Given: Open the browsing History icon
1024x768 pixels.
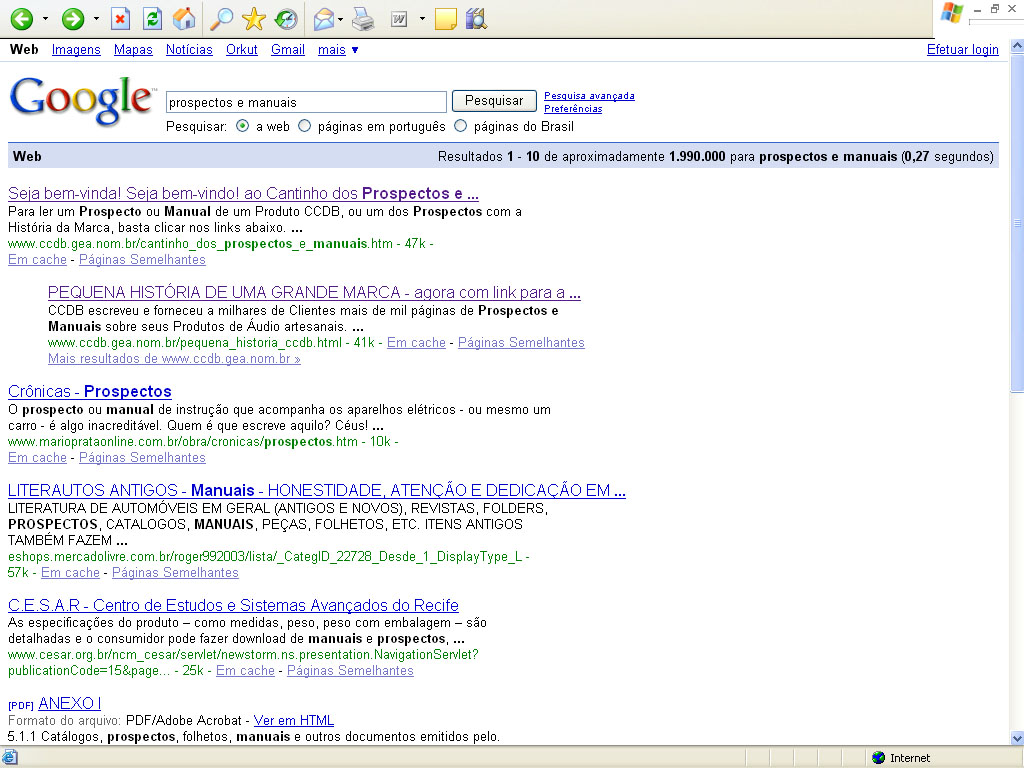Looking at the screenshot, I should tap(285, 18).
